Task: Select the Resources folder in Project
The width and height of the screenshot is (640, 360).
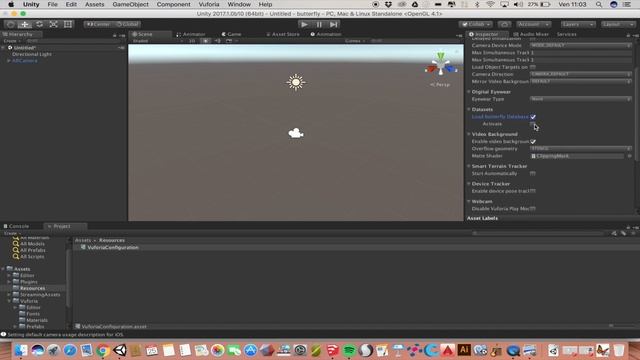Action: [32, 288]
